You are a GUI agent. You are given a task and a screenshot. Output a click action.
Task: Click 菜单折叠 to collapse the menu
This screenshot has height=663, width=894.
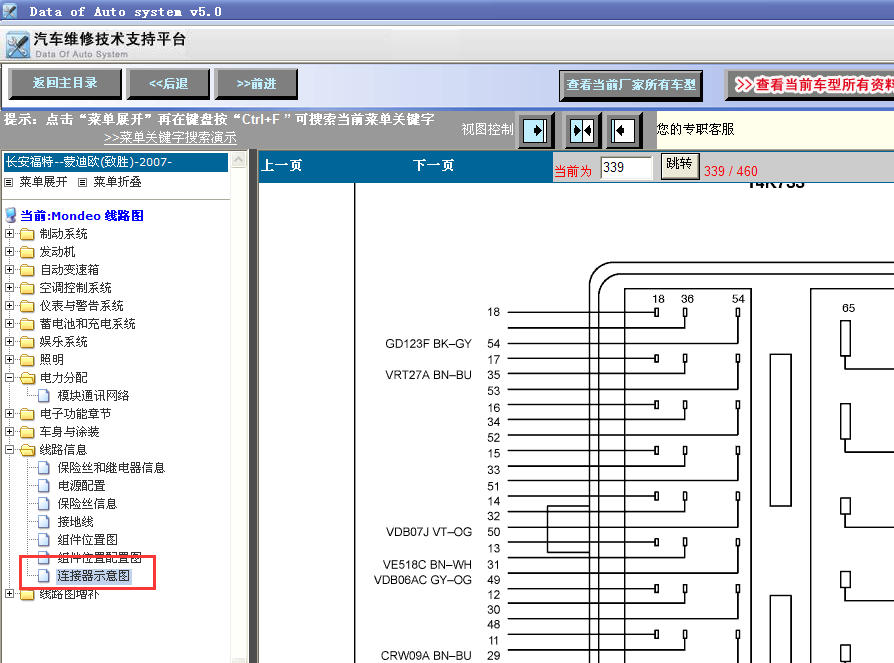(117, 182)
